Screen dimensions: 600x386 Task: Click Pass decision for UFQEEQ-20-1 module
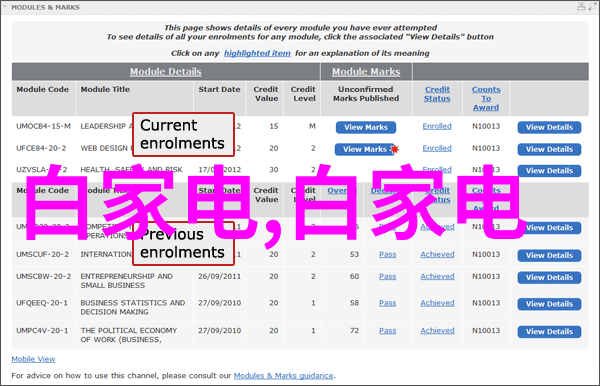(x=388, y=303)
